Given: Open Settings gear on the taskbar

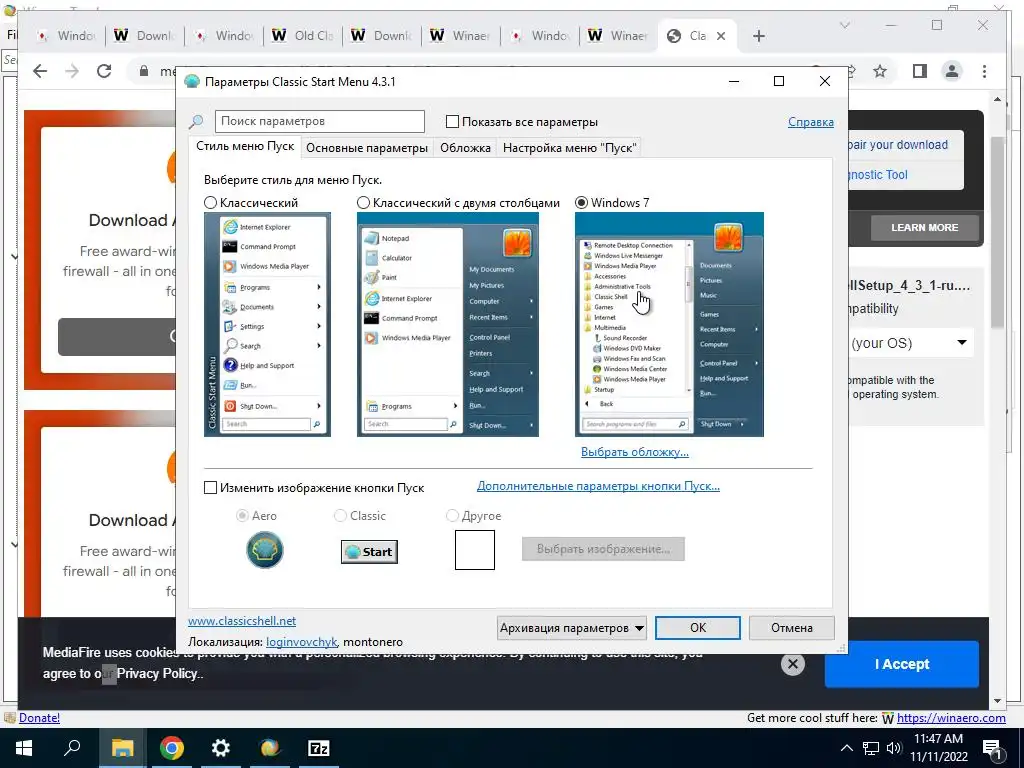Looking at the screenshot, I should coord(221,748).
